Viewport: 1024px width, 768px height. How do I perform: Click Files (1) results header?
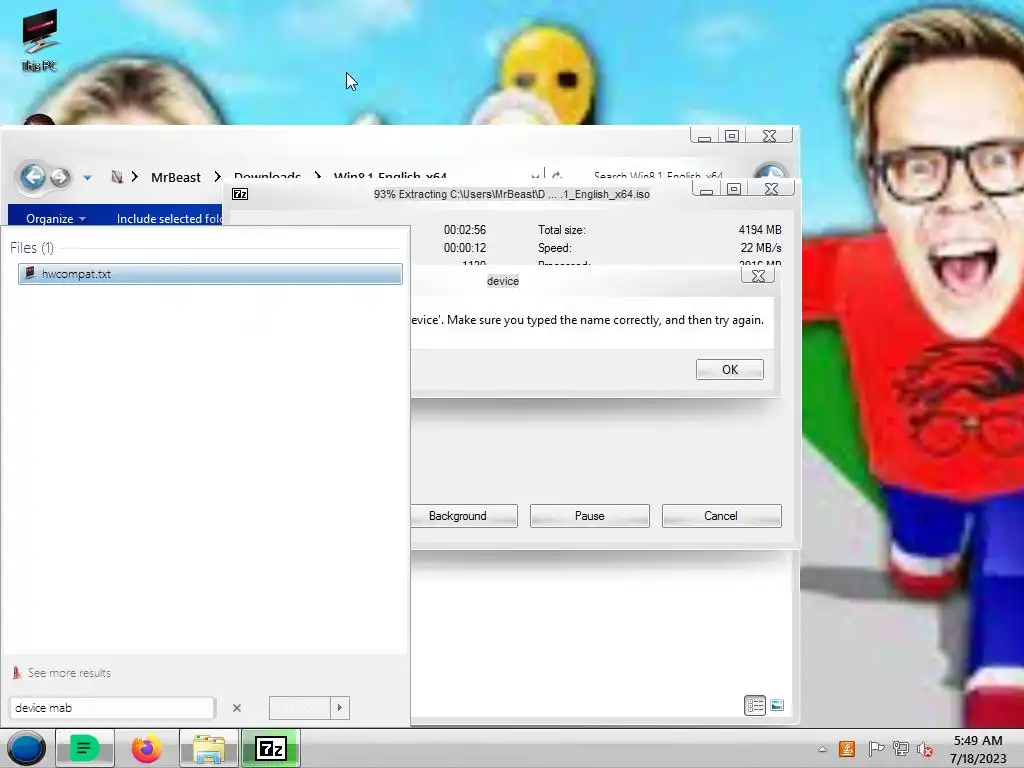31,248
